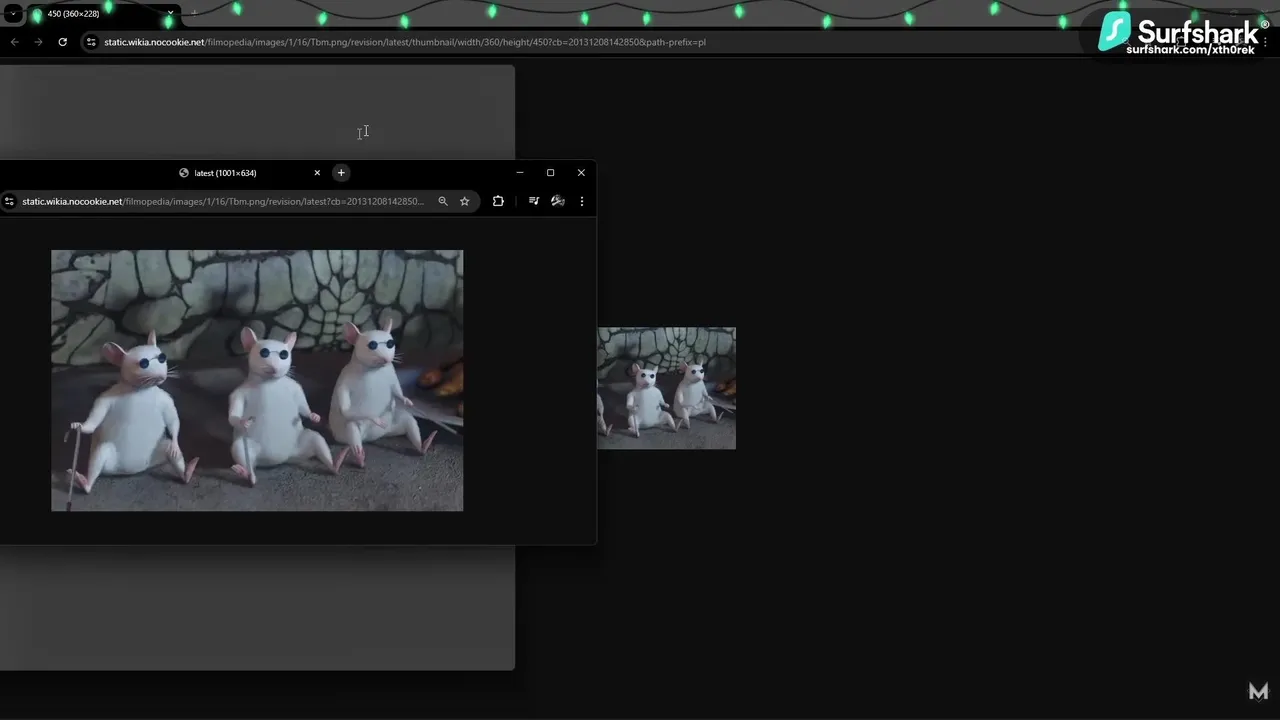Open the Extensions puzzle icon

tap(498, 201)
